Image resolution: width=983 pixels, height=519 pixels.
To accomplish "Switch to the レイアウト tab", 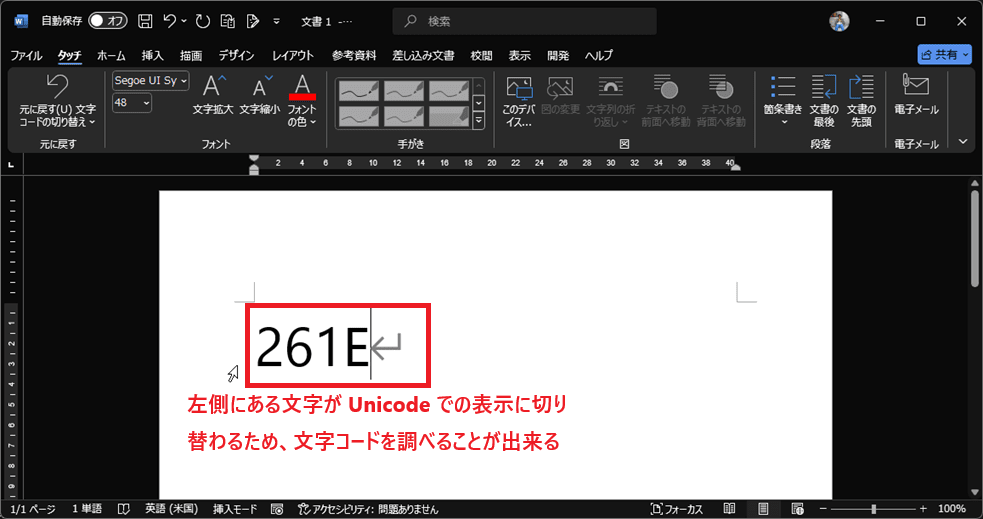I will point(293,55).
